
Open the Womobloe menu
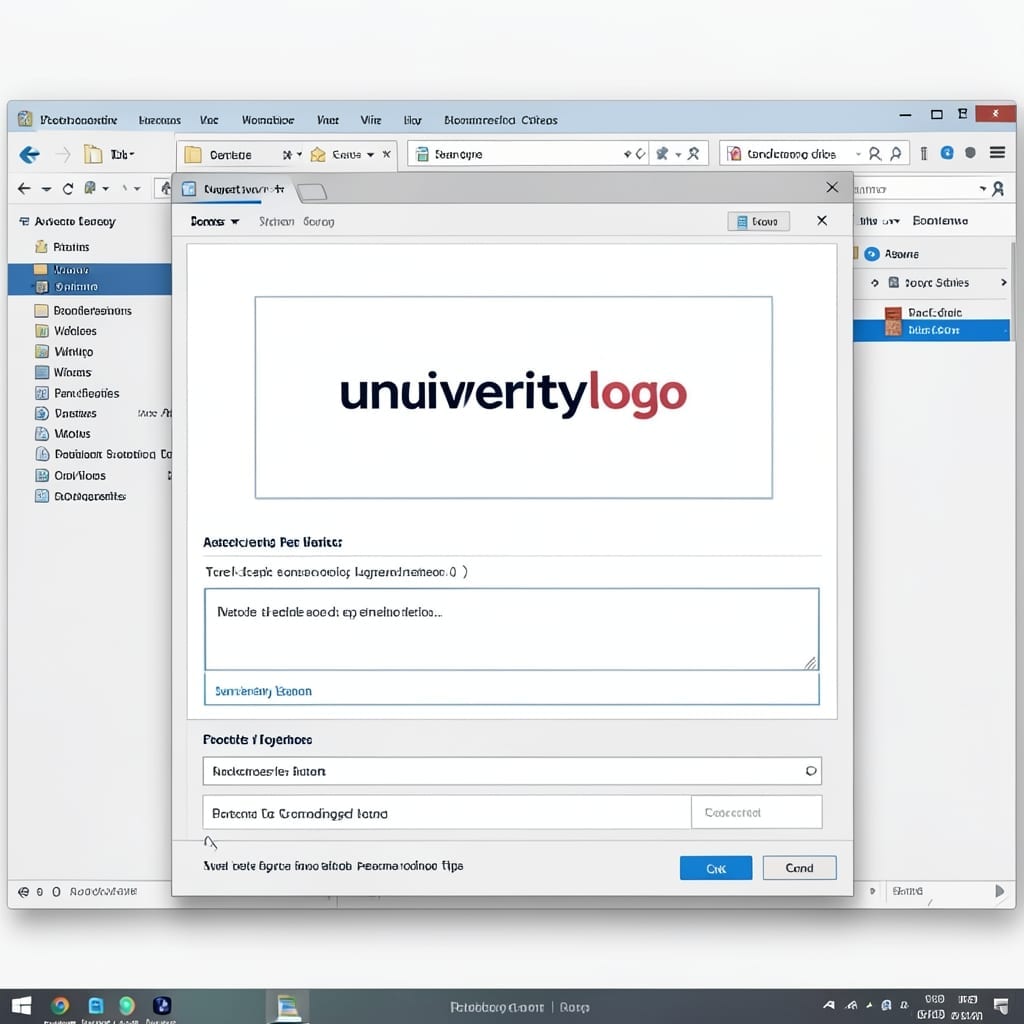coord(268,120)
